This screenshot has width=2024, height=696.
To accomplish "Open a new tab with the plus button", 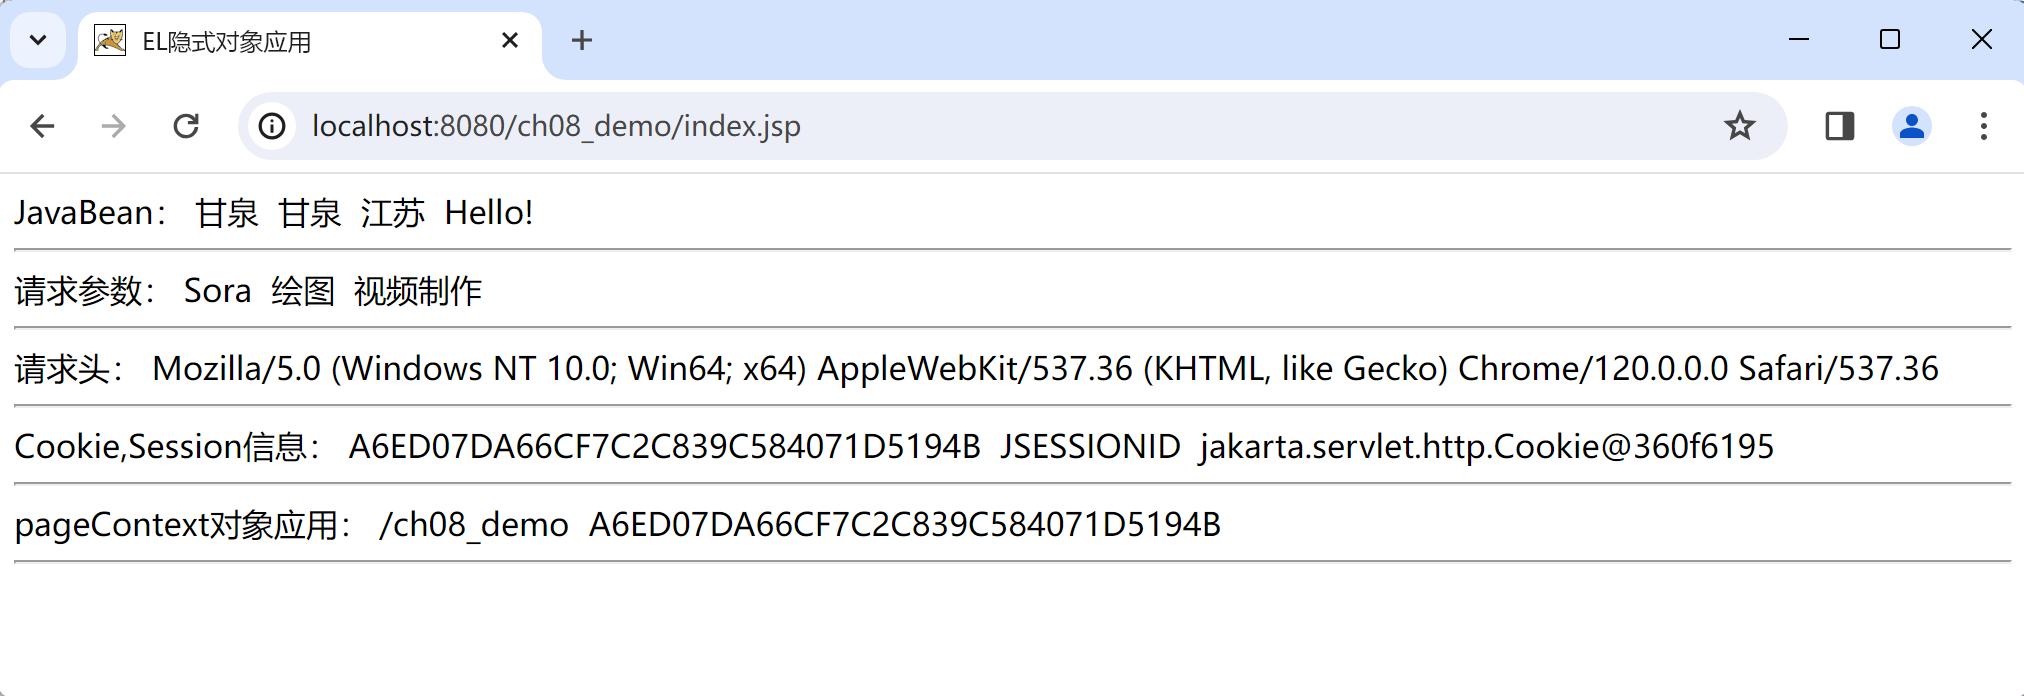I will tap(582, 41).
